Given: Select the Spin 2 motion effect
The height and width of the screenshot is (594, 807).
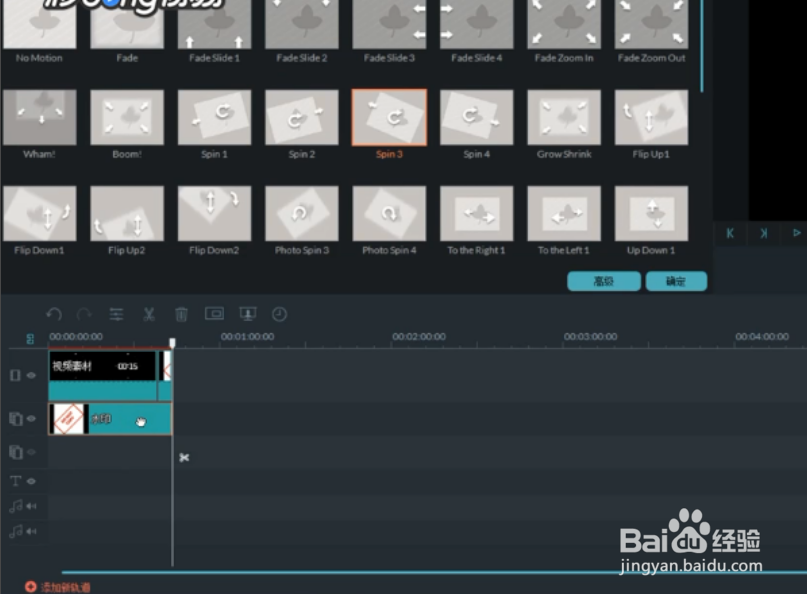Looking at the screenshot, I should point(302,117).
